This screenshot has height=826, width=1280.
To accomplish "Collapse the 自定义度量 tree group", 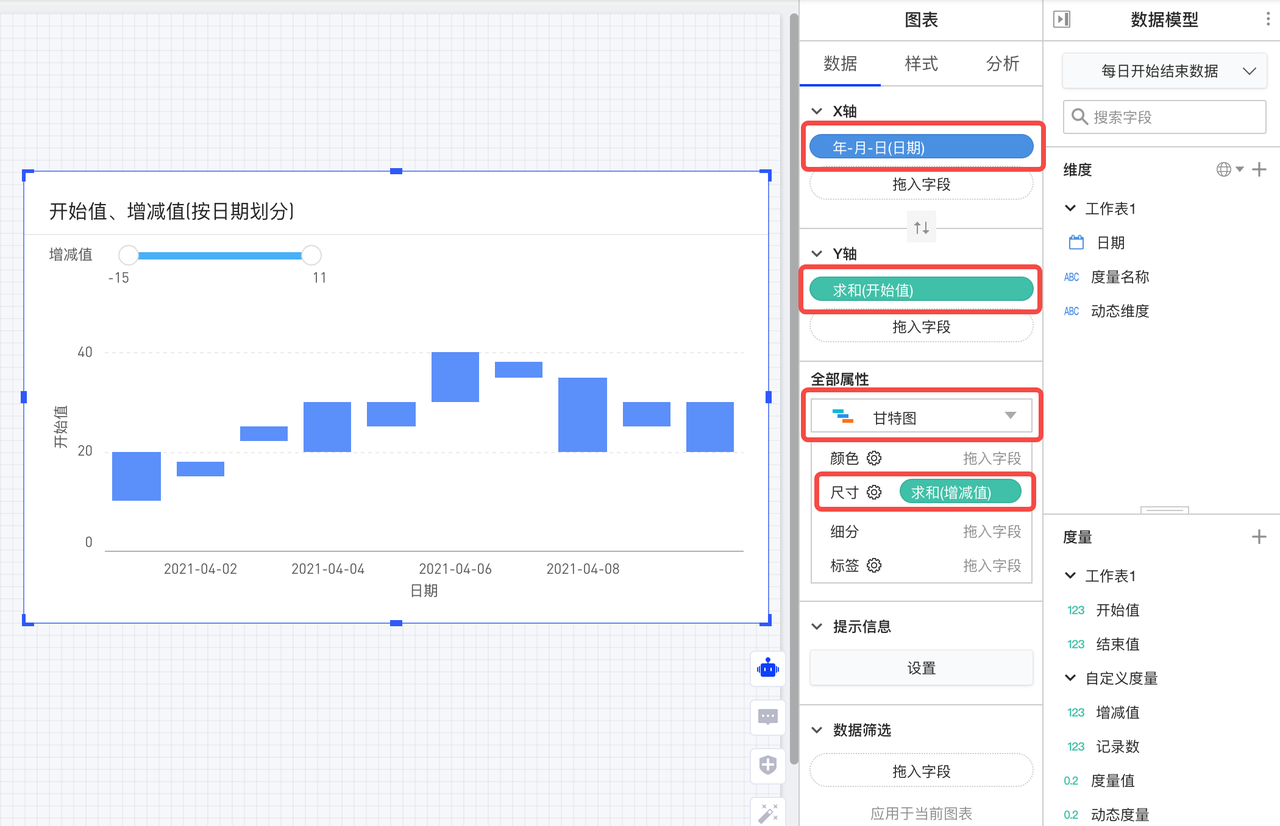I will click(x=1071, y=678).
